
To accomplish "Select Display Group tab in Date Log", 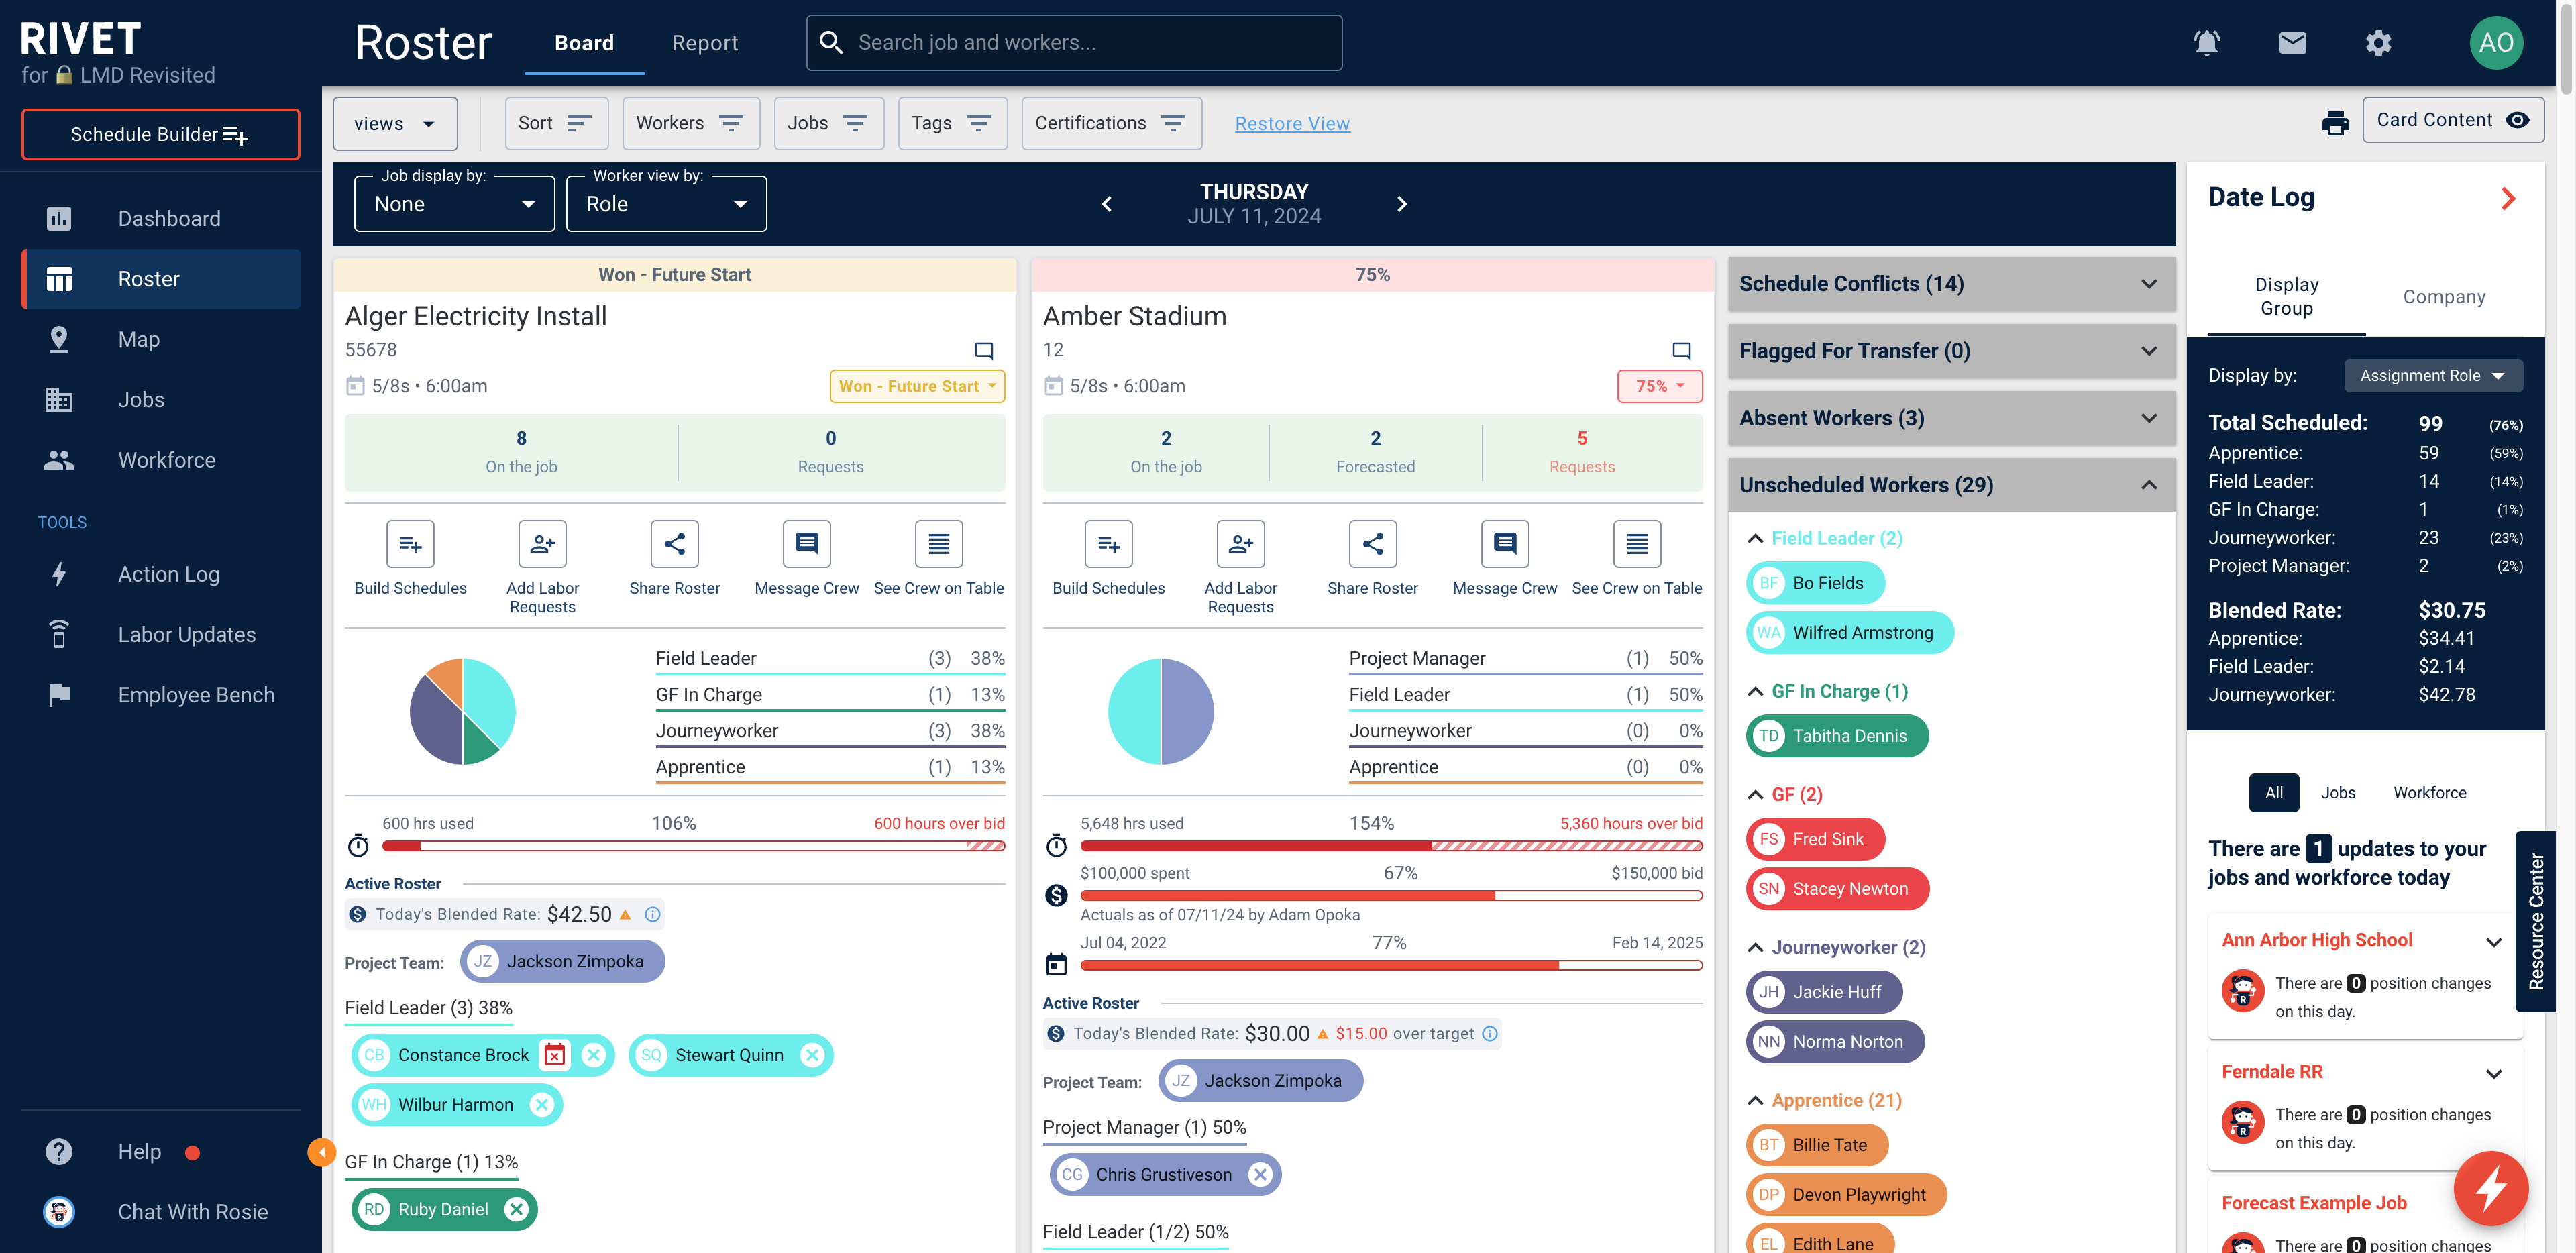I will click(x=2286, y=296).
